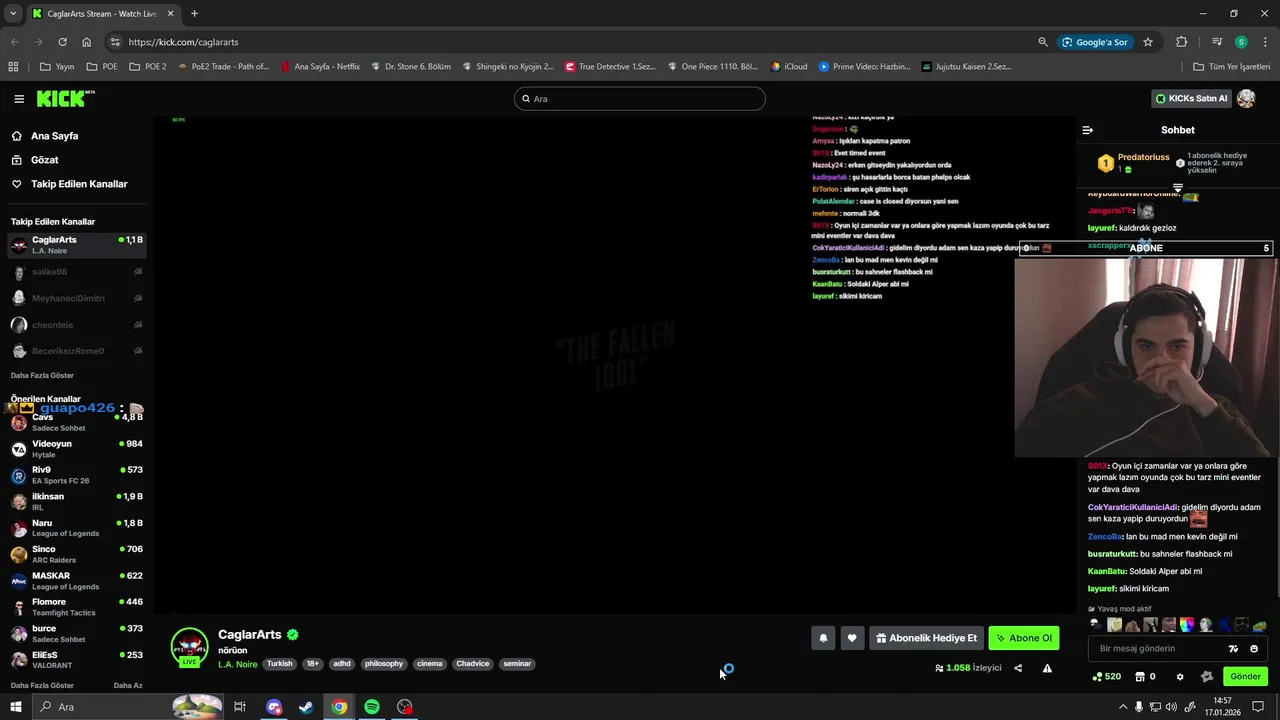This screenshot has width=1280, height=720.
Task: Click Abone Ol subscribe button
Action: (1023, 638)
